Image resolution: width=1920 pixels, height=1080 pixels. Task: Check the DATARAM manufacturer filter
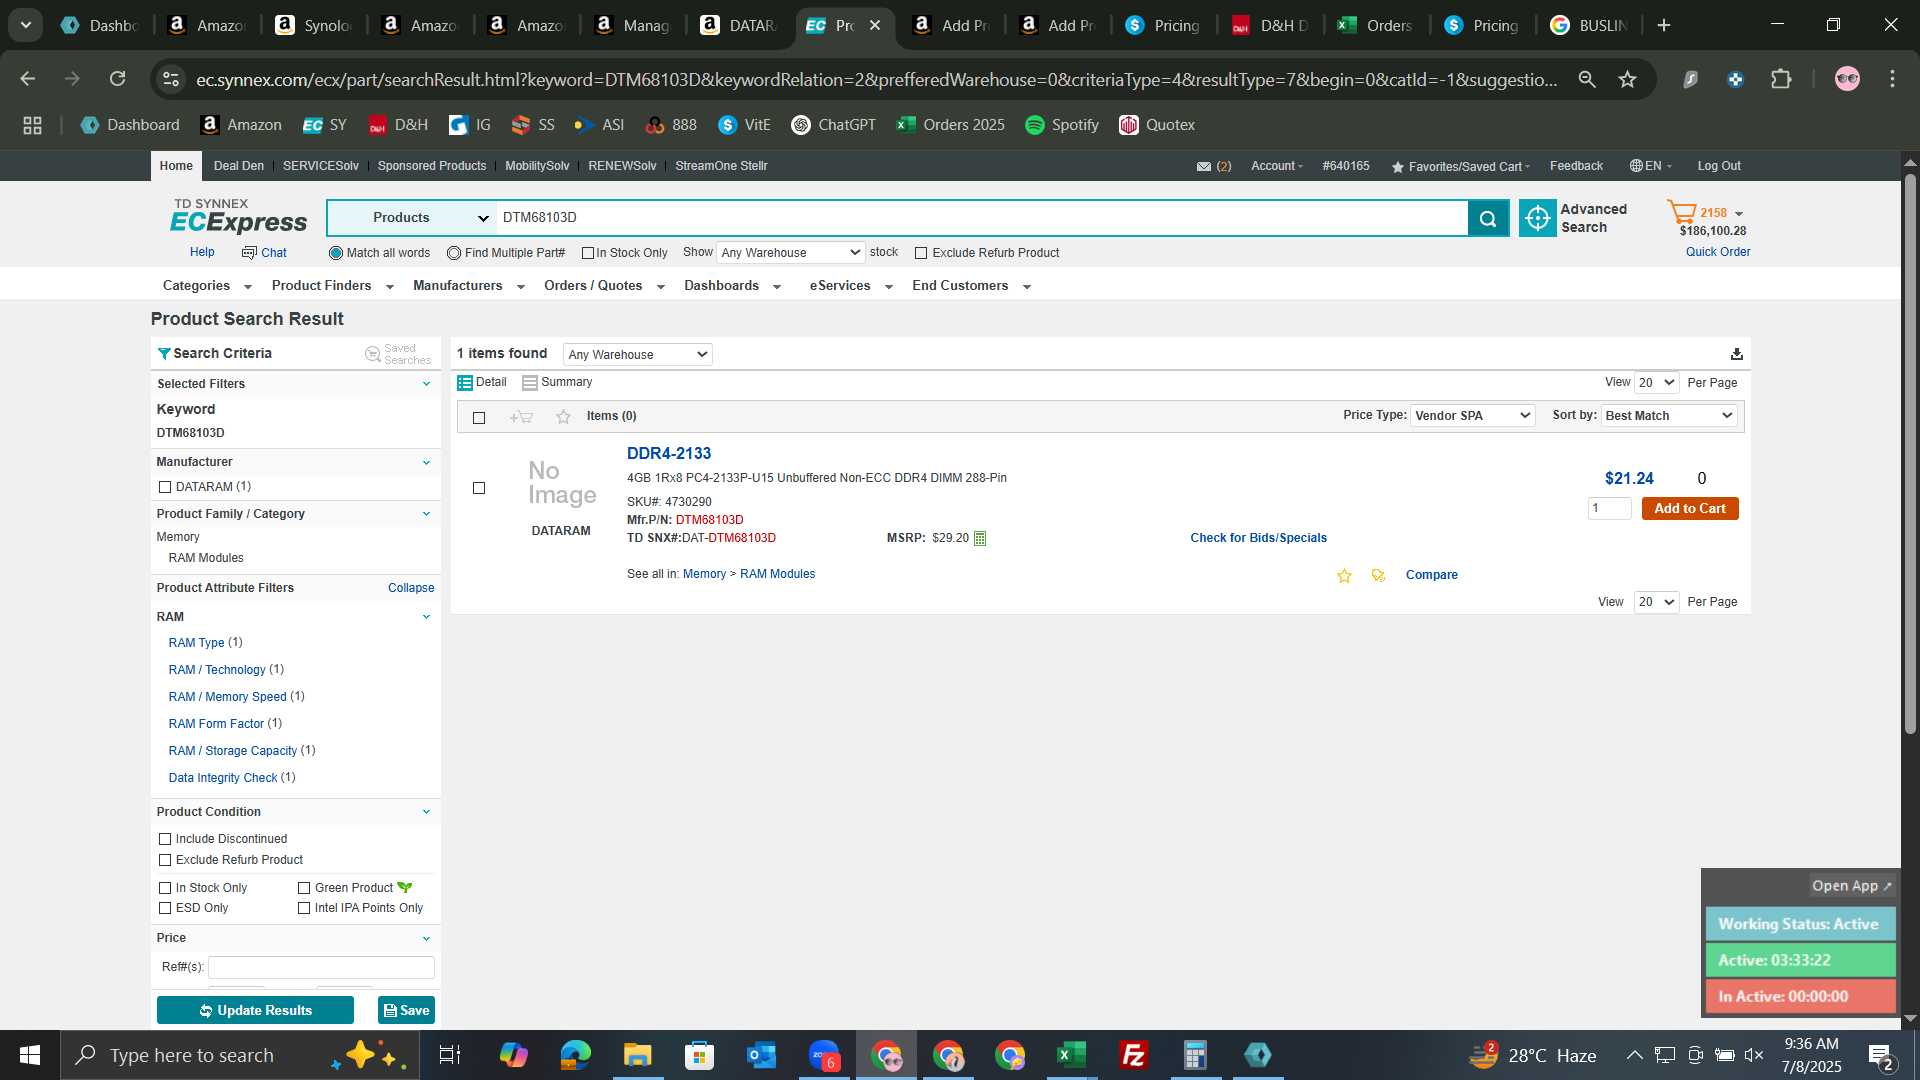[165, 487]
